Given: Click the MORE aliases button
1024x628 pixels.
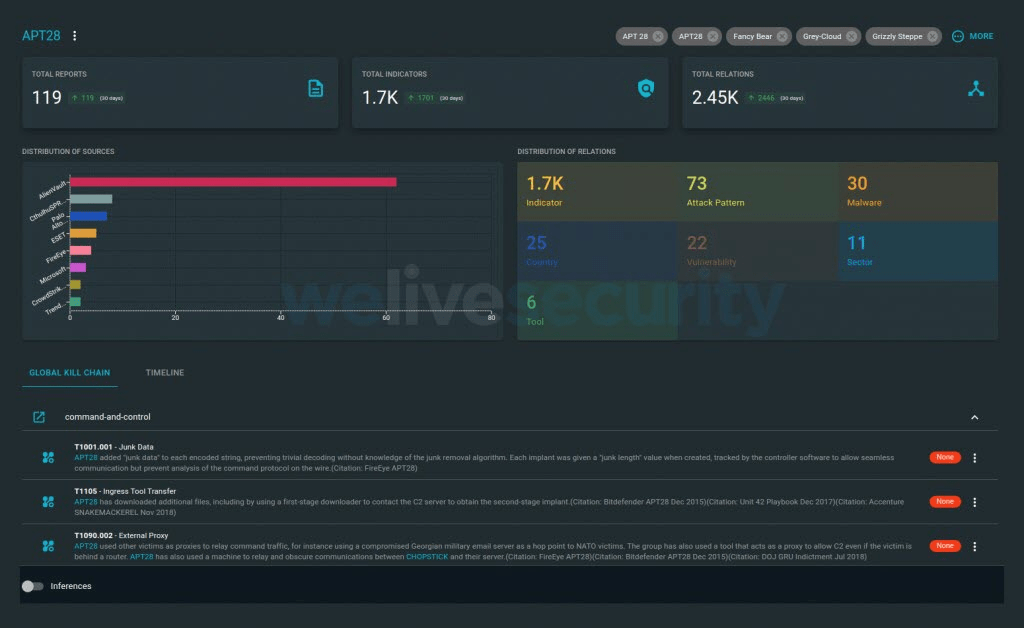Looking at the screenshot, I should point(972,36).
